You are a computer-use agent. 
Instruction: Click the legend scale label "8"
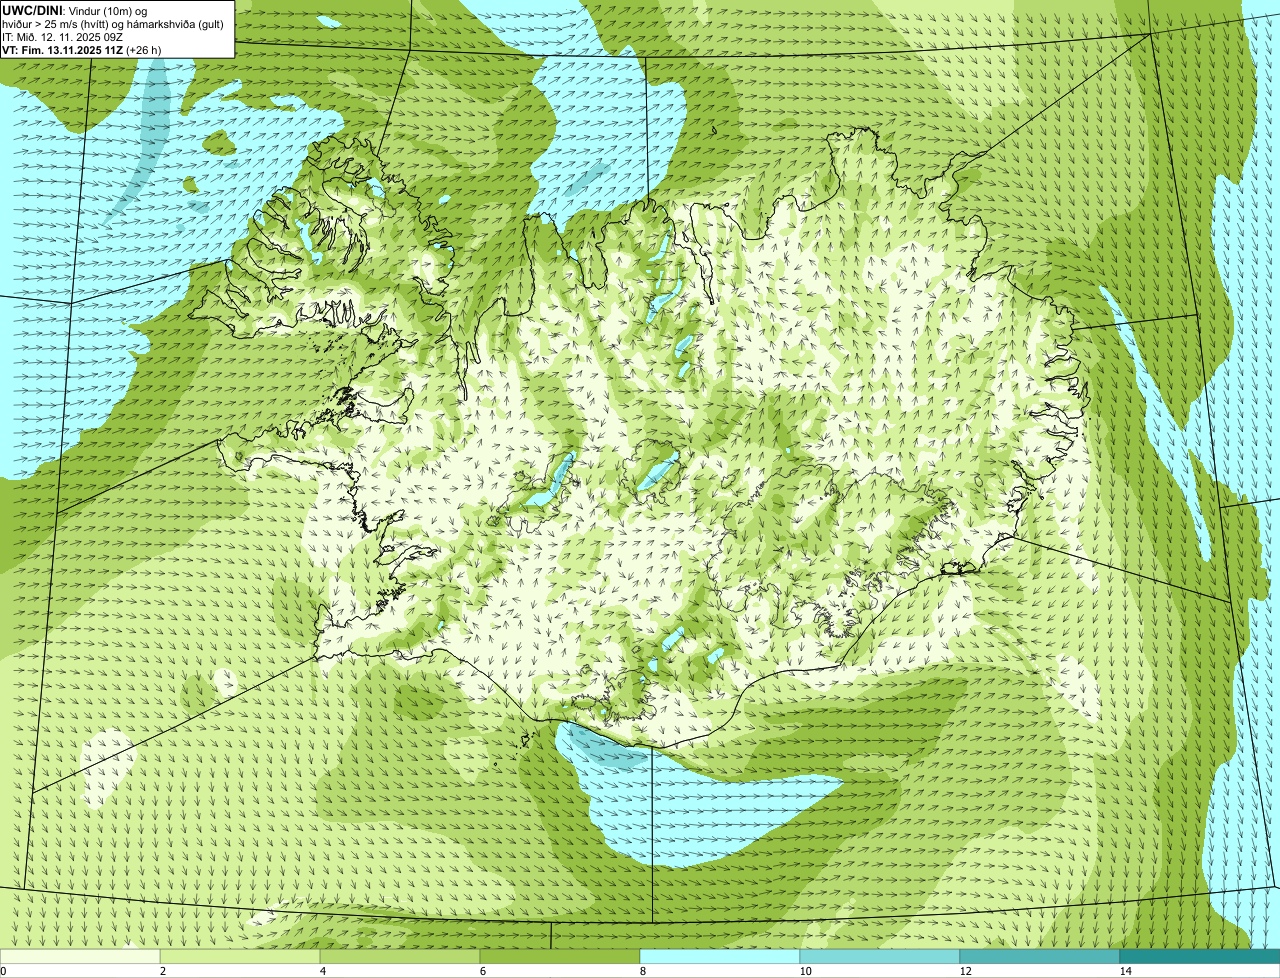642,971
